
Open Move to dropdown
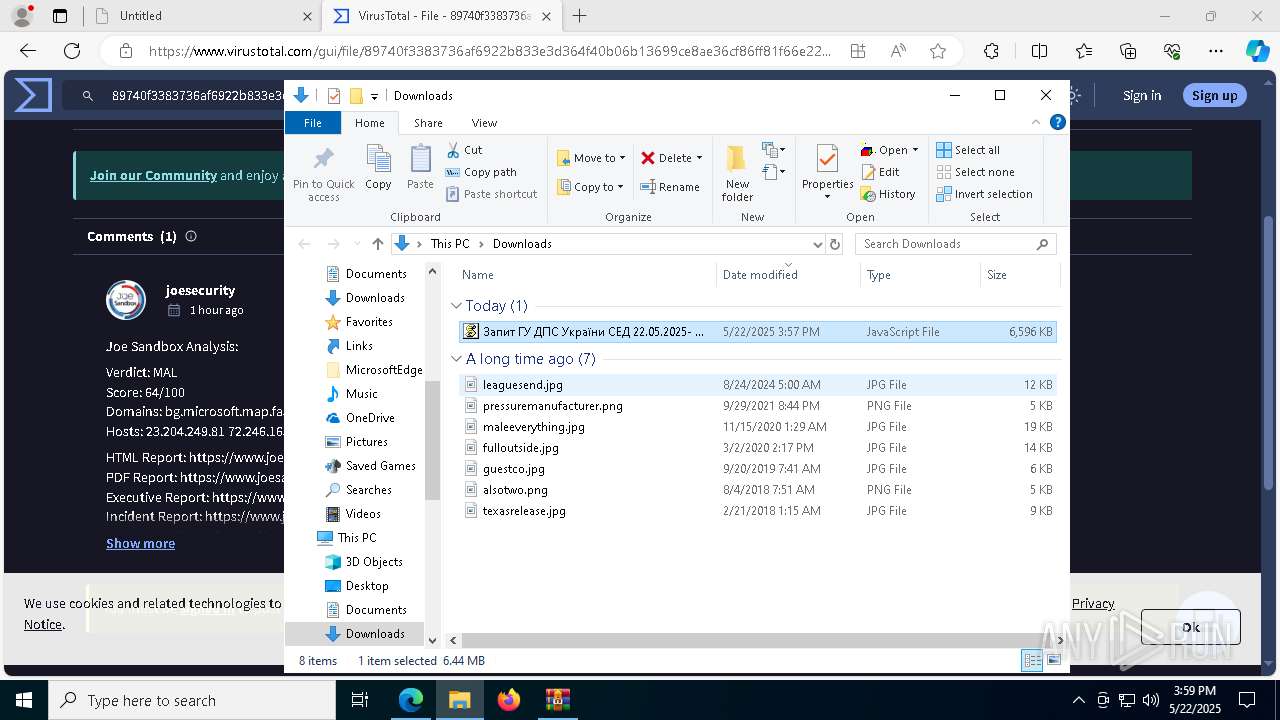(x=591, y=158)
